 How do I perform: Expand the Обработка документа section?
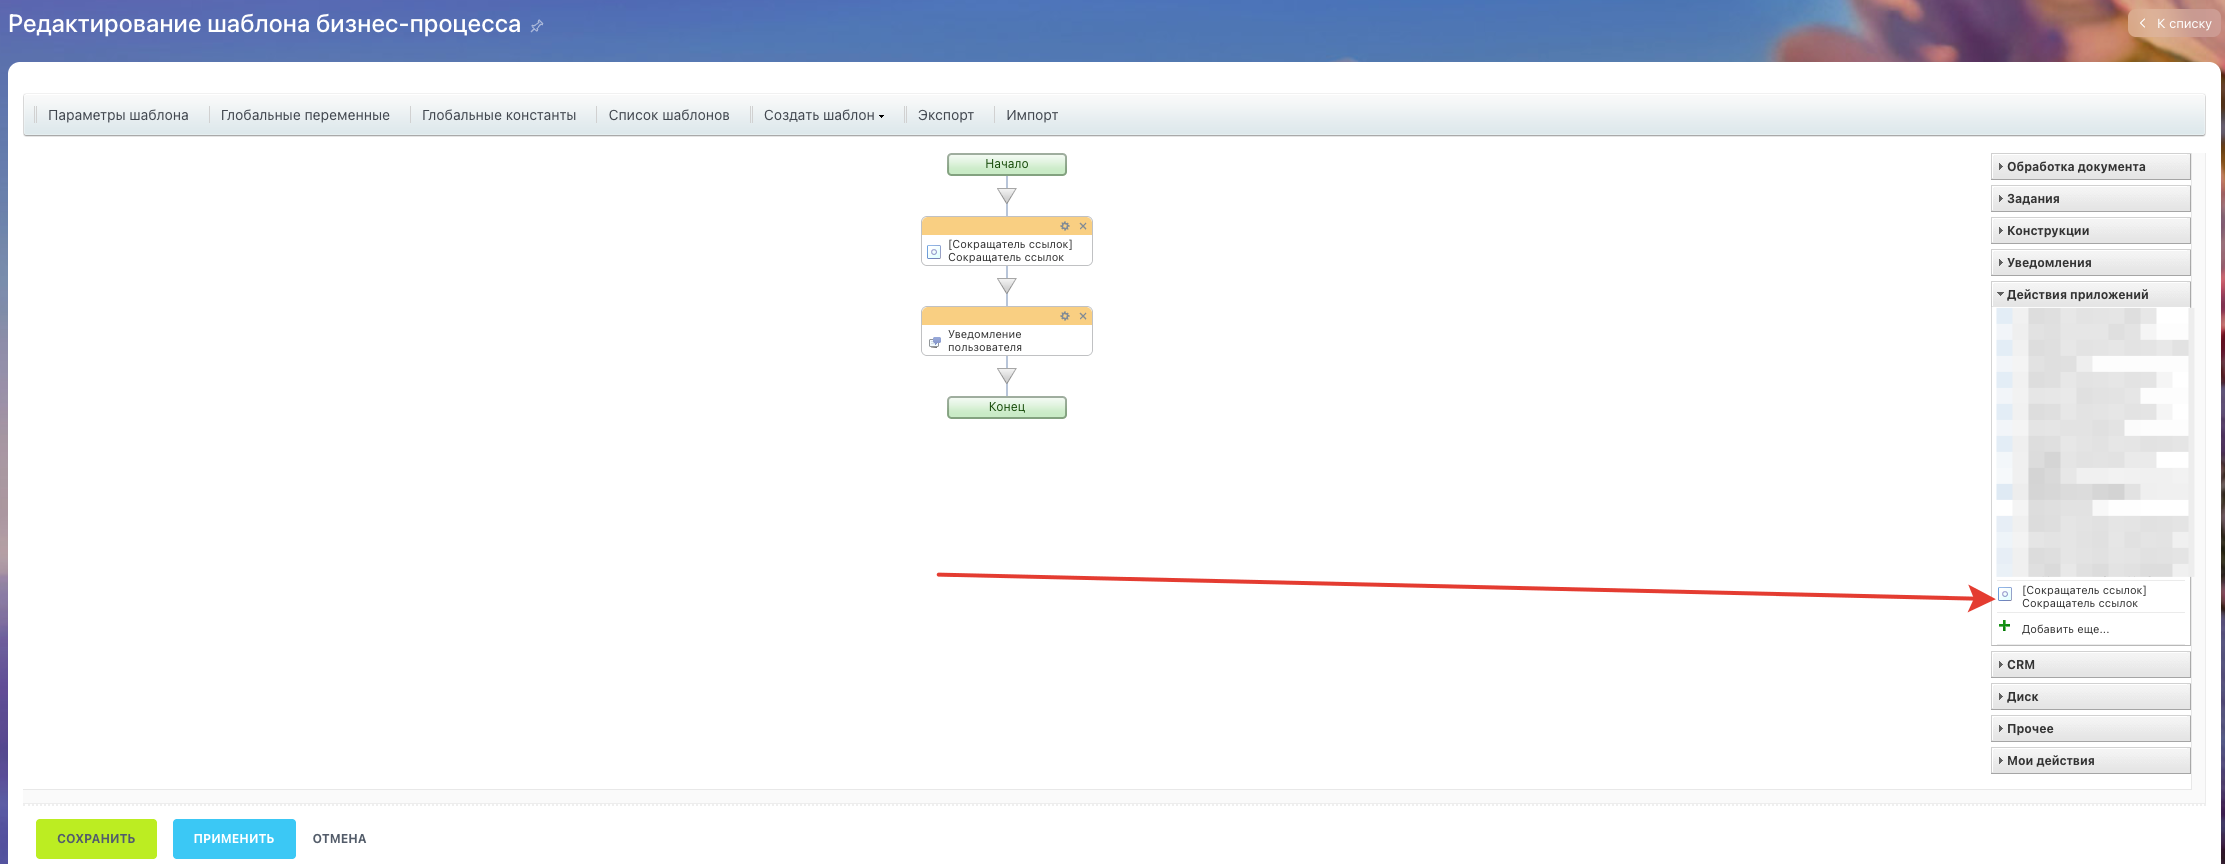click(2090, 167)
